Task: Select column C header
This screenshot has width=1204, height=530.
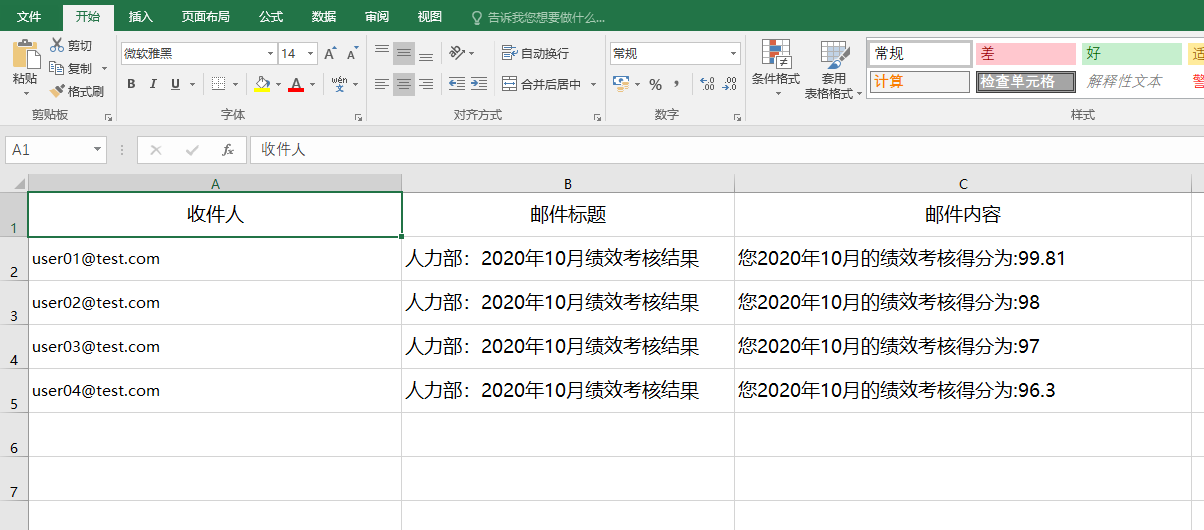Action: (x=963, y=184)
